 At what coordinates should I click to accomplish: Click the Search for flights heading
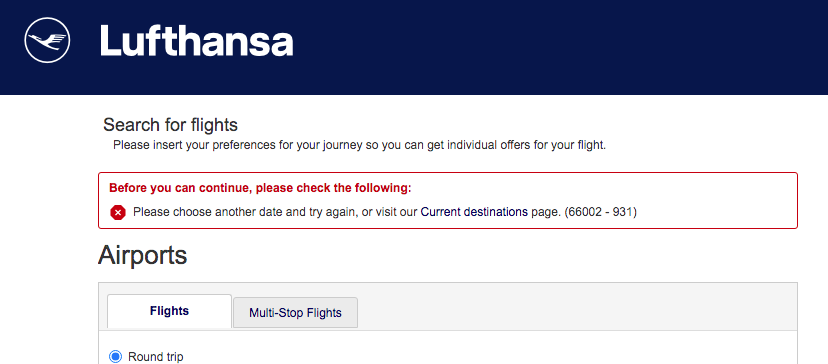pos(170,125)
